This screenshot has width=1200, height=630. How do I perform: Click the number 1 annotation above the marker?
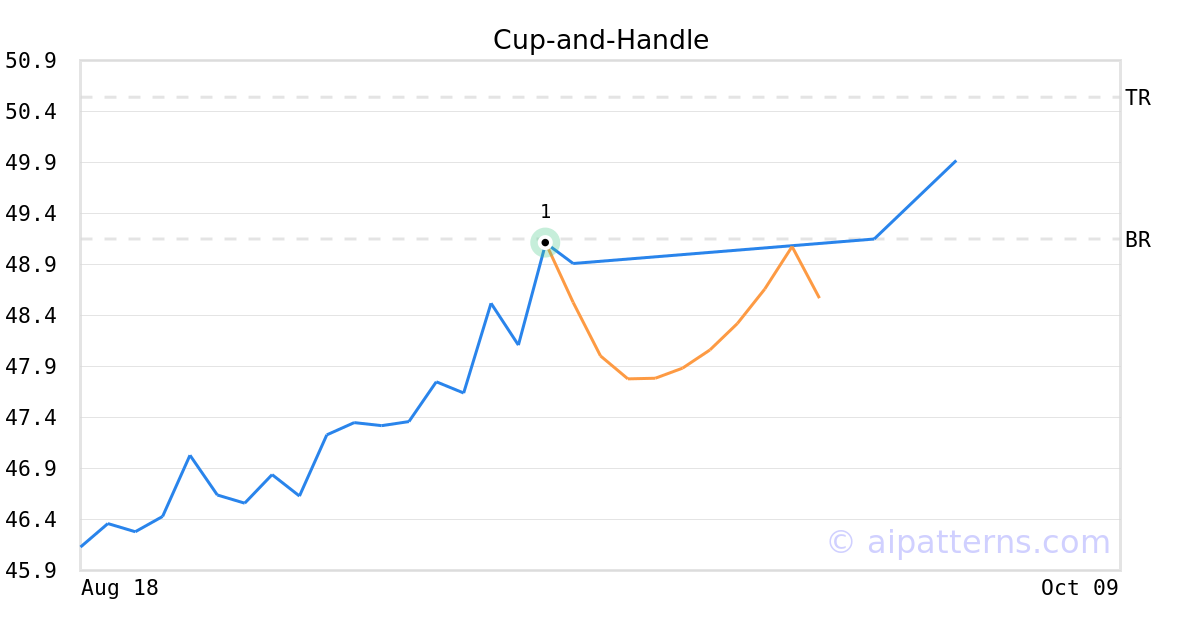tap(545, 212)
